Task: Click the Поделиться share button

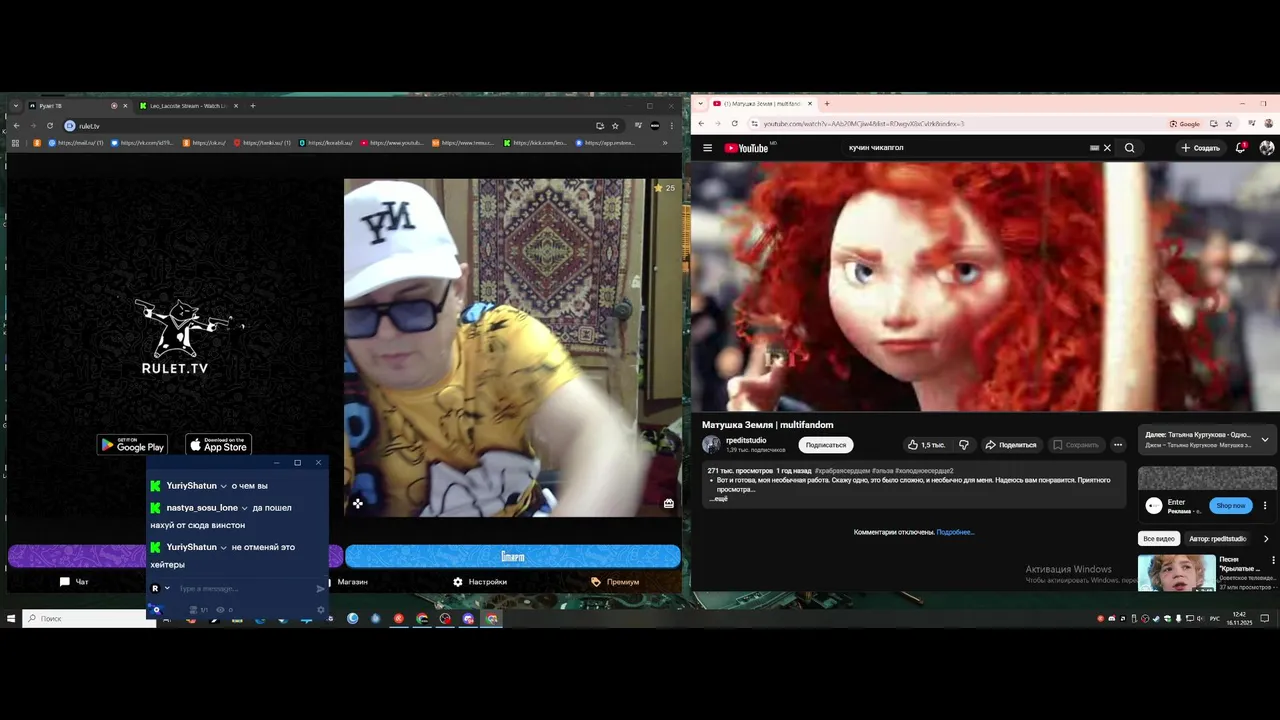Action: (x=1011, y=445)
